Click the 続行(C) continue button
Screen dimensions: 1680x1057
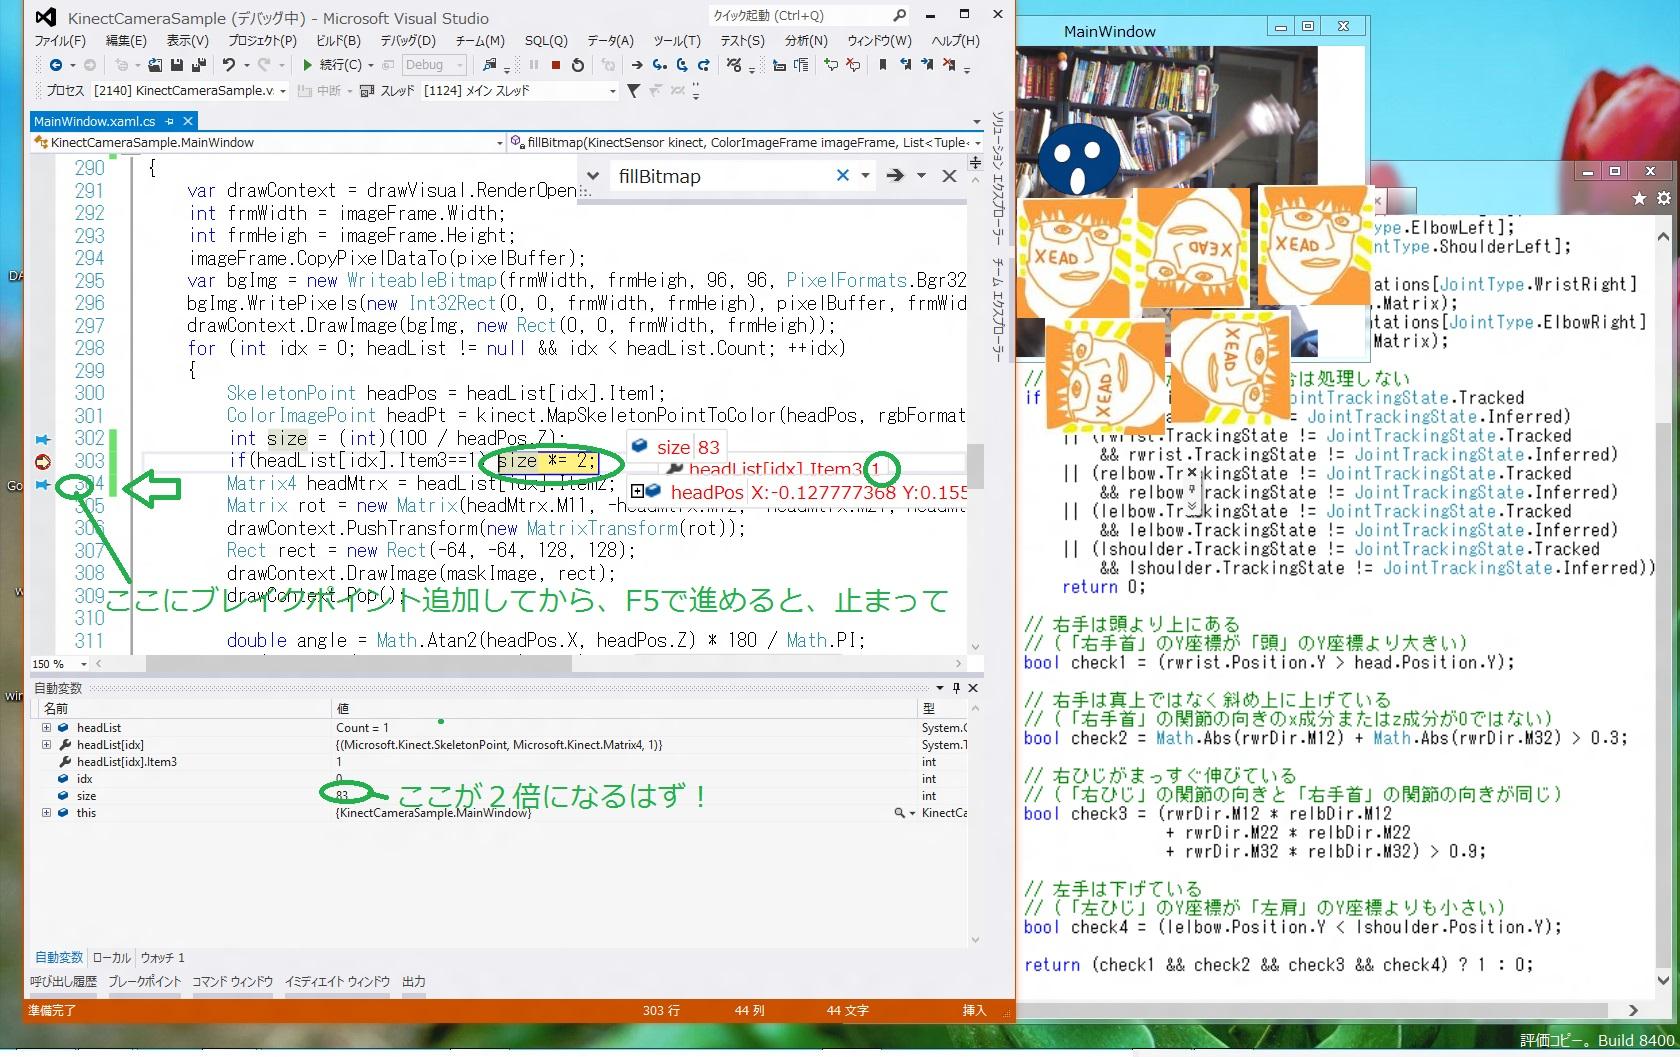[333, 65]
